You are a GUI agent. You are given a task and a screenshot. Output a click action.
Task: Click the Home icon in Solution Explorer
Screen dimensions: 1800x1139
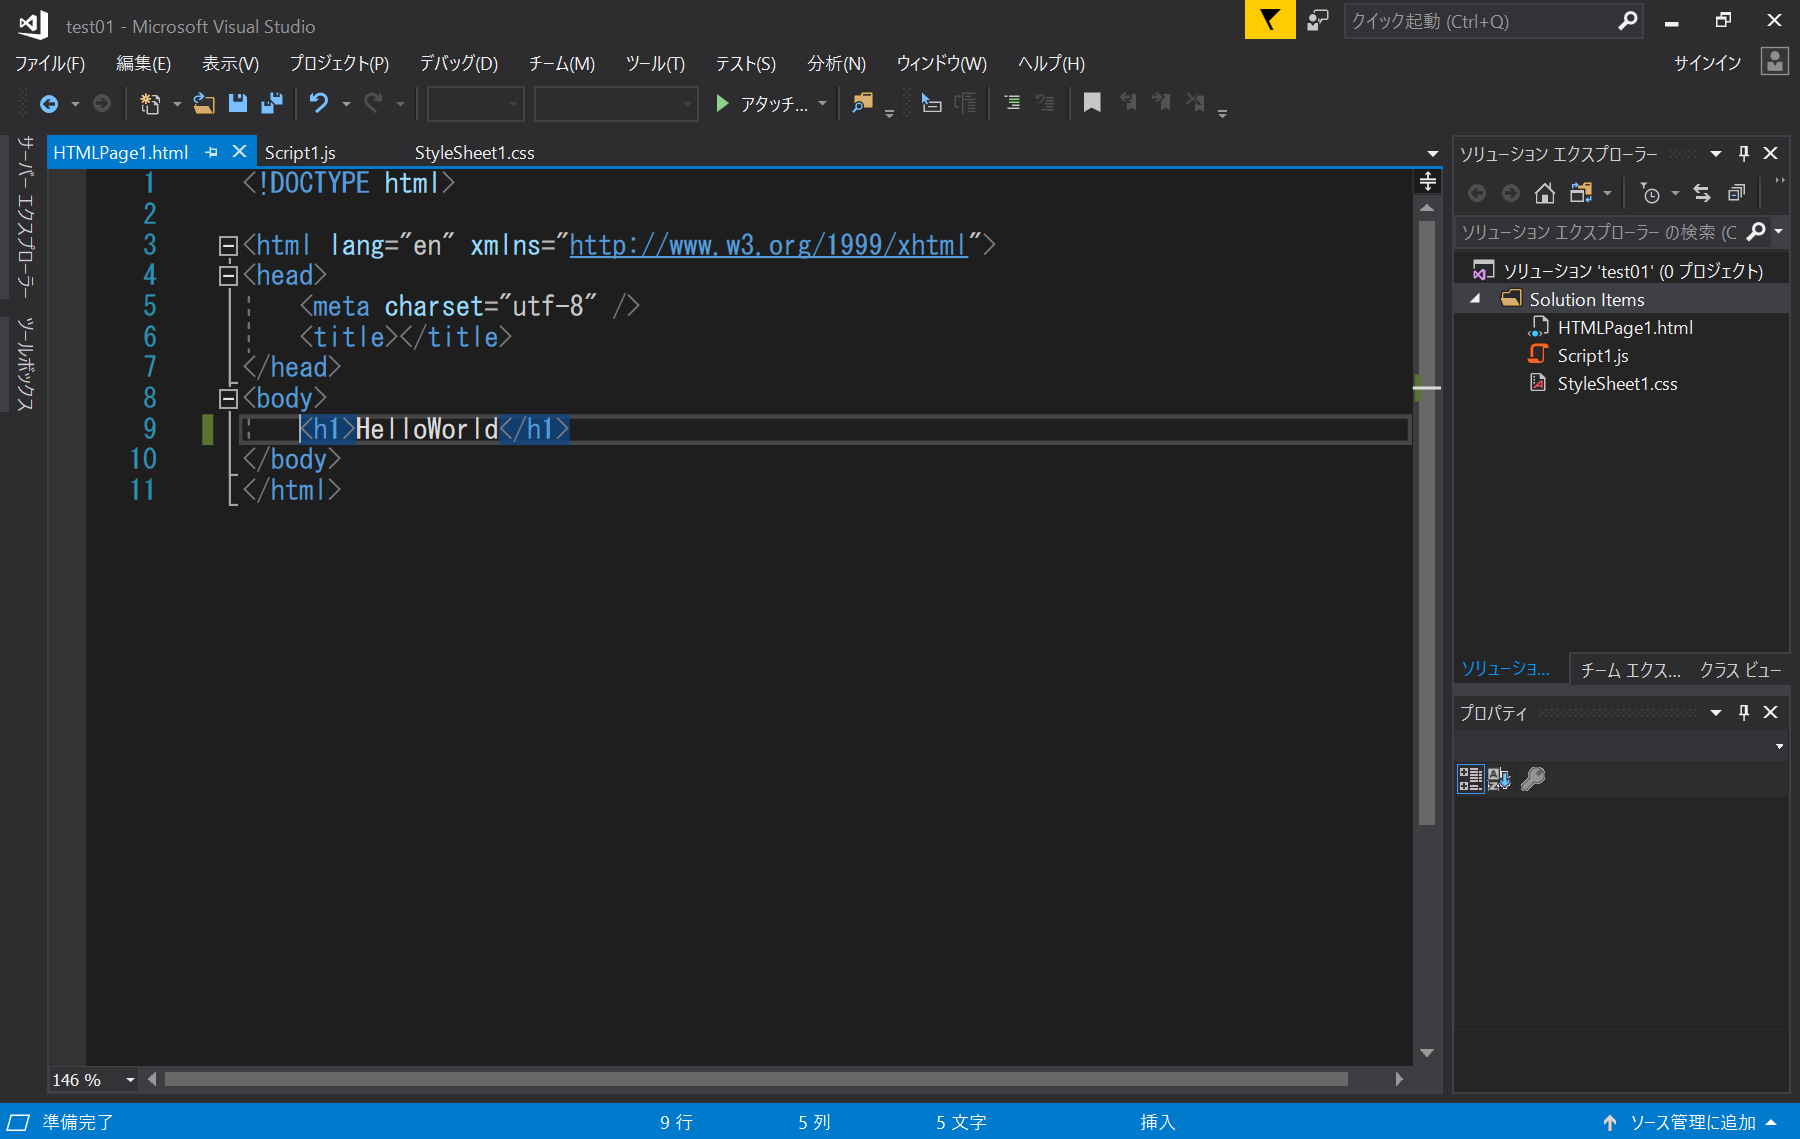[1544, 193]
